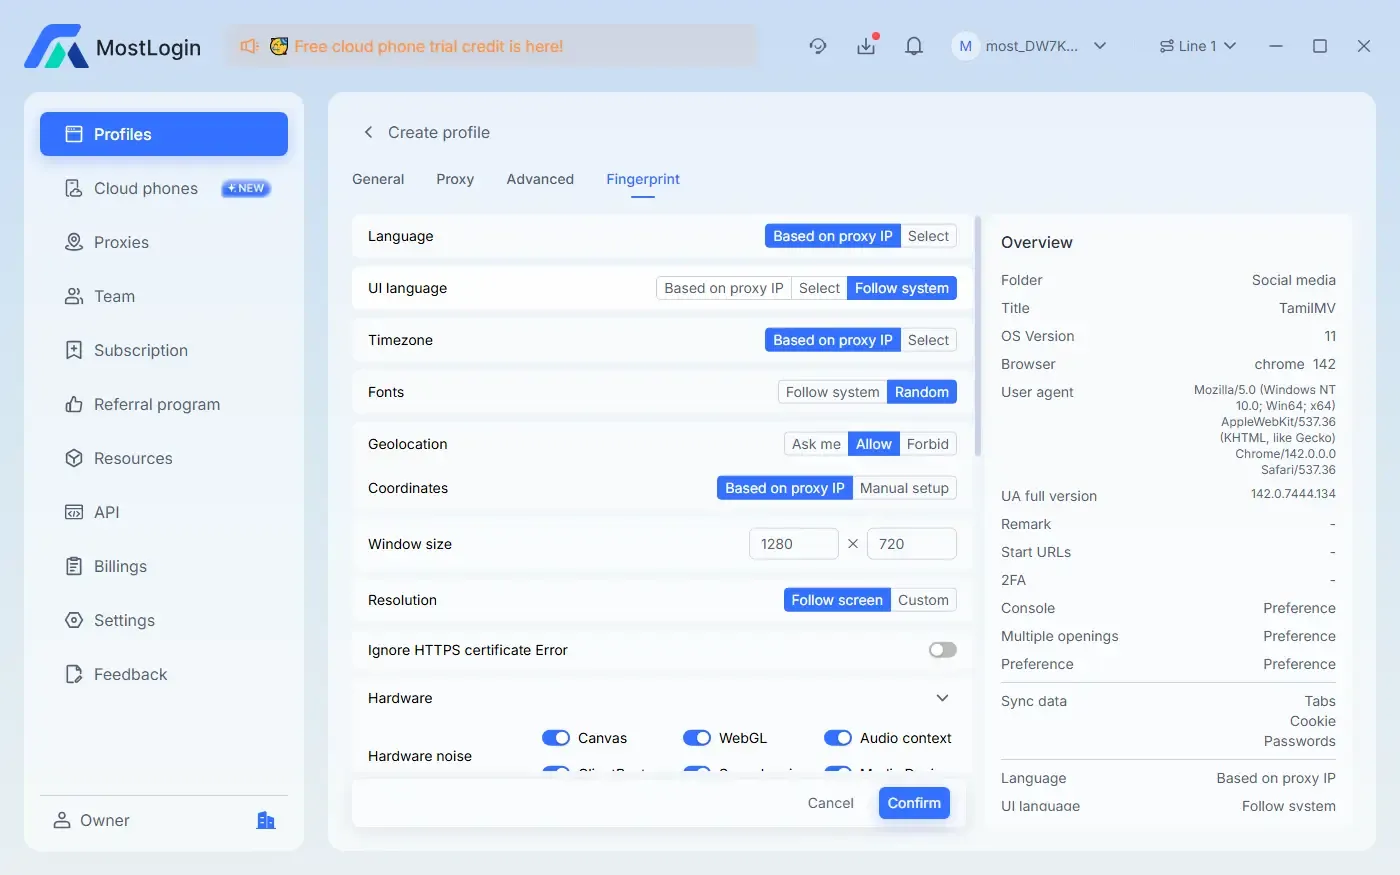1400x875 pixels.
Task: Confirm the profile creation
Action: click(x=913, y=802)
